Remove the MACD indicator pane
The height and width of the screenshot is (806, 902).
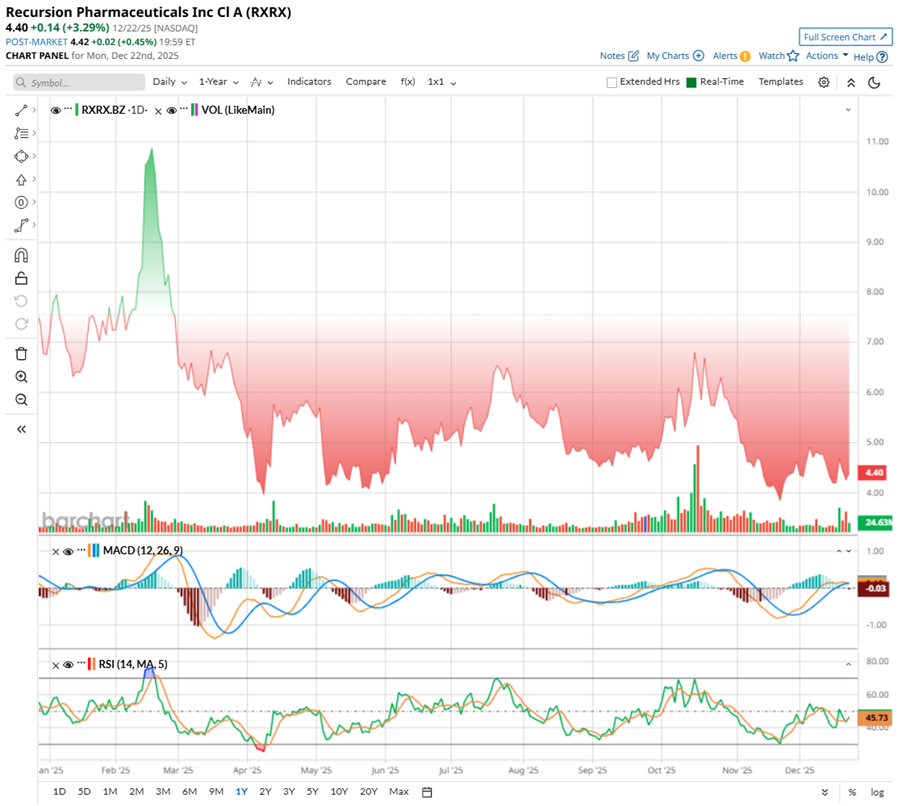coord(56,552)
